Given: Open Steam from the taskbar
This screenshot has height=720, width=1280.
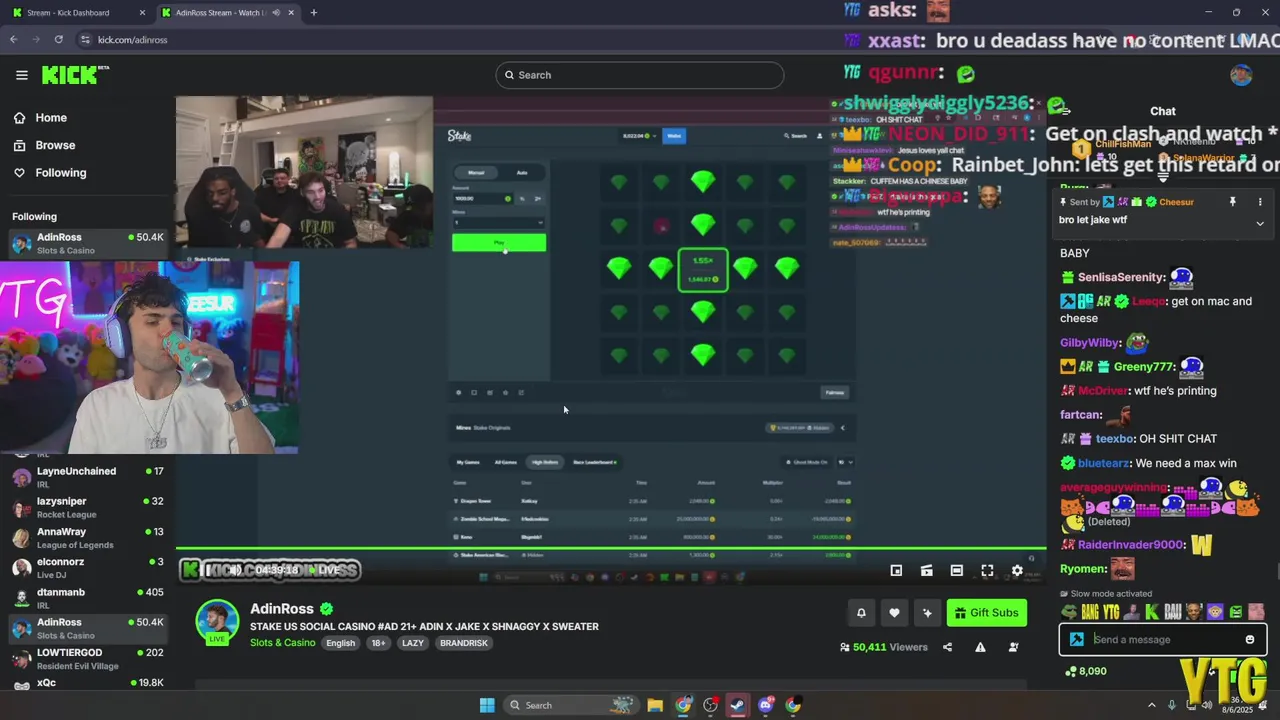Looking at the screenshot, I should click(737, 705).
